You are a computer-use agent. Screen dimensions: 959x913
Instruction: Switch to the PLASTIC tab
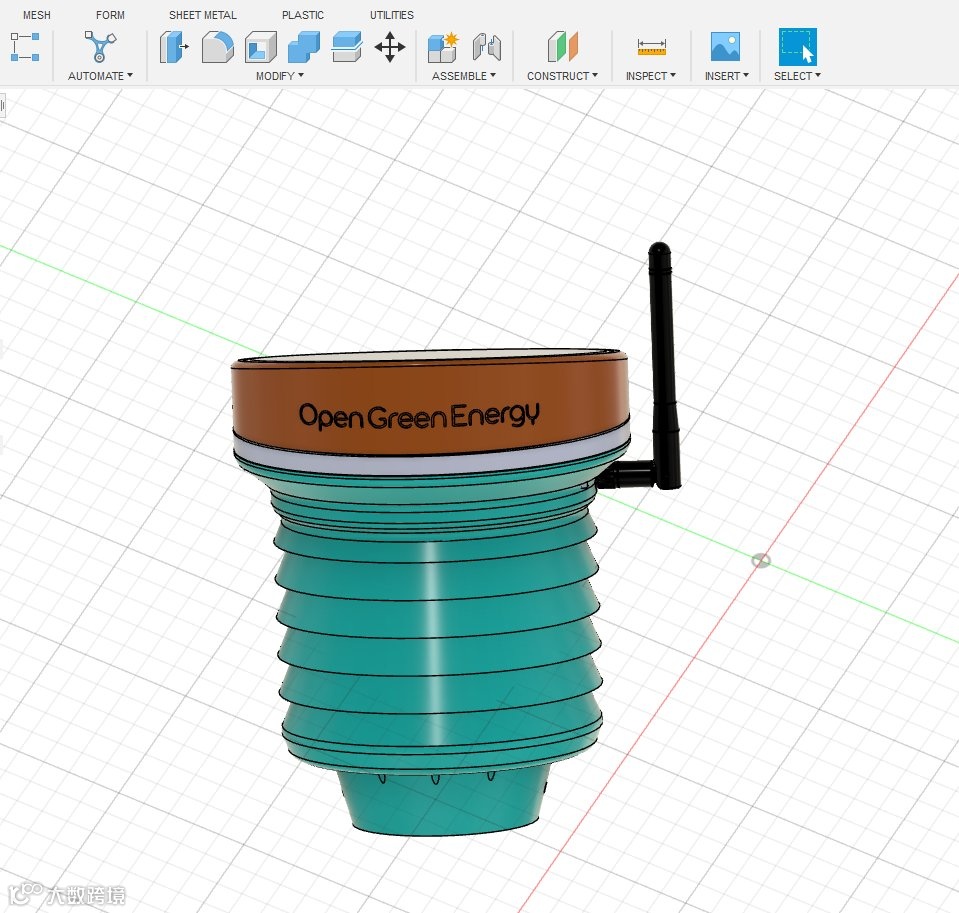[x=303, y=15]
